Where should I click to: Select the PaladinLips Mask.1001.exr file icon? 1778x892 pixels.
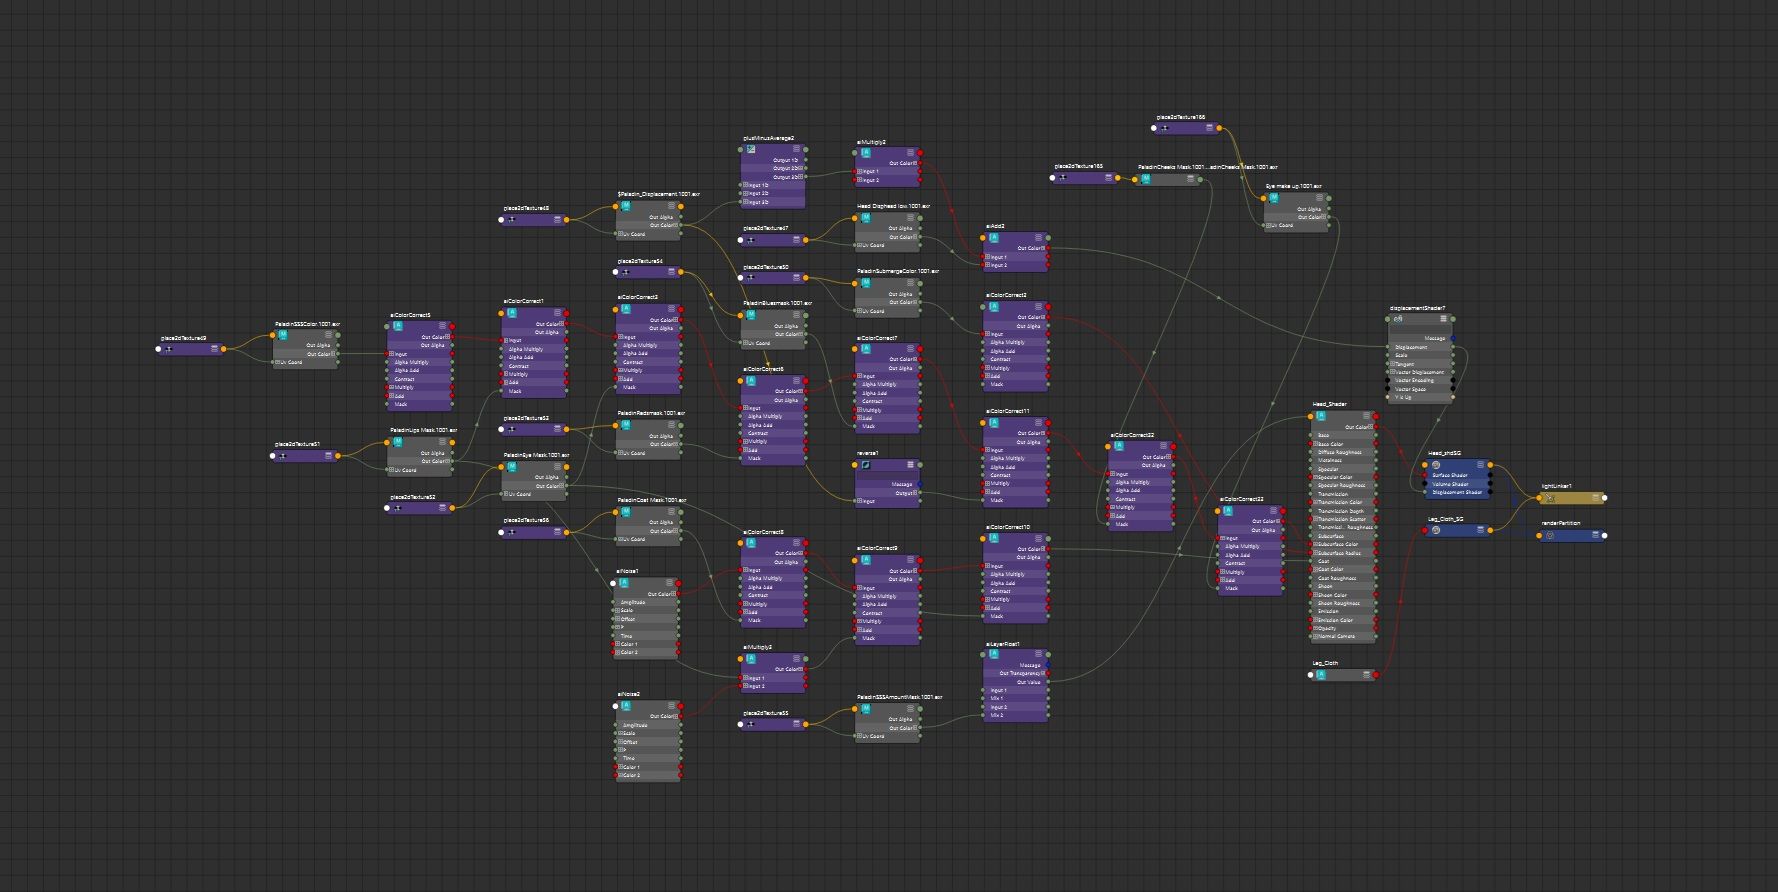398,441
